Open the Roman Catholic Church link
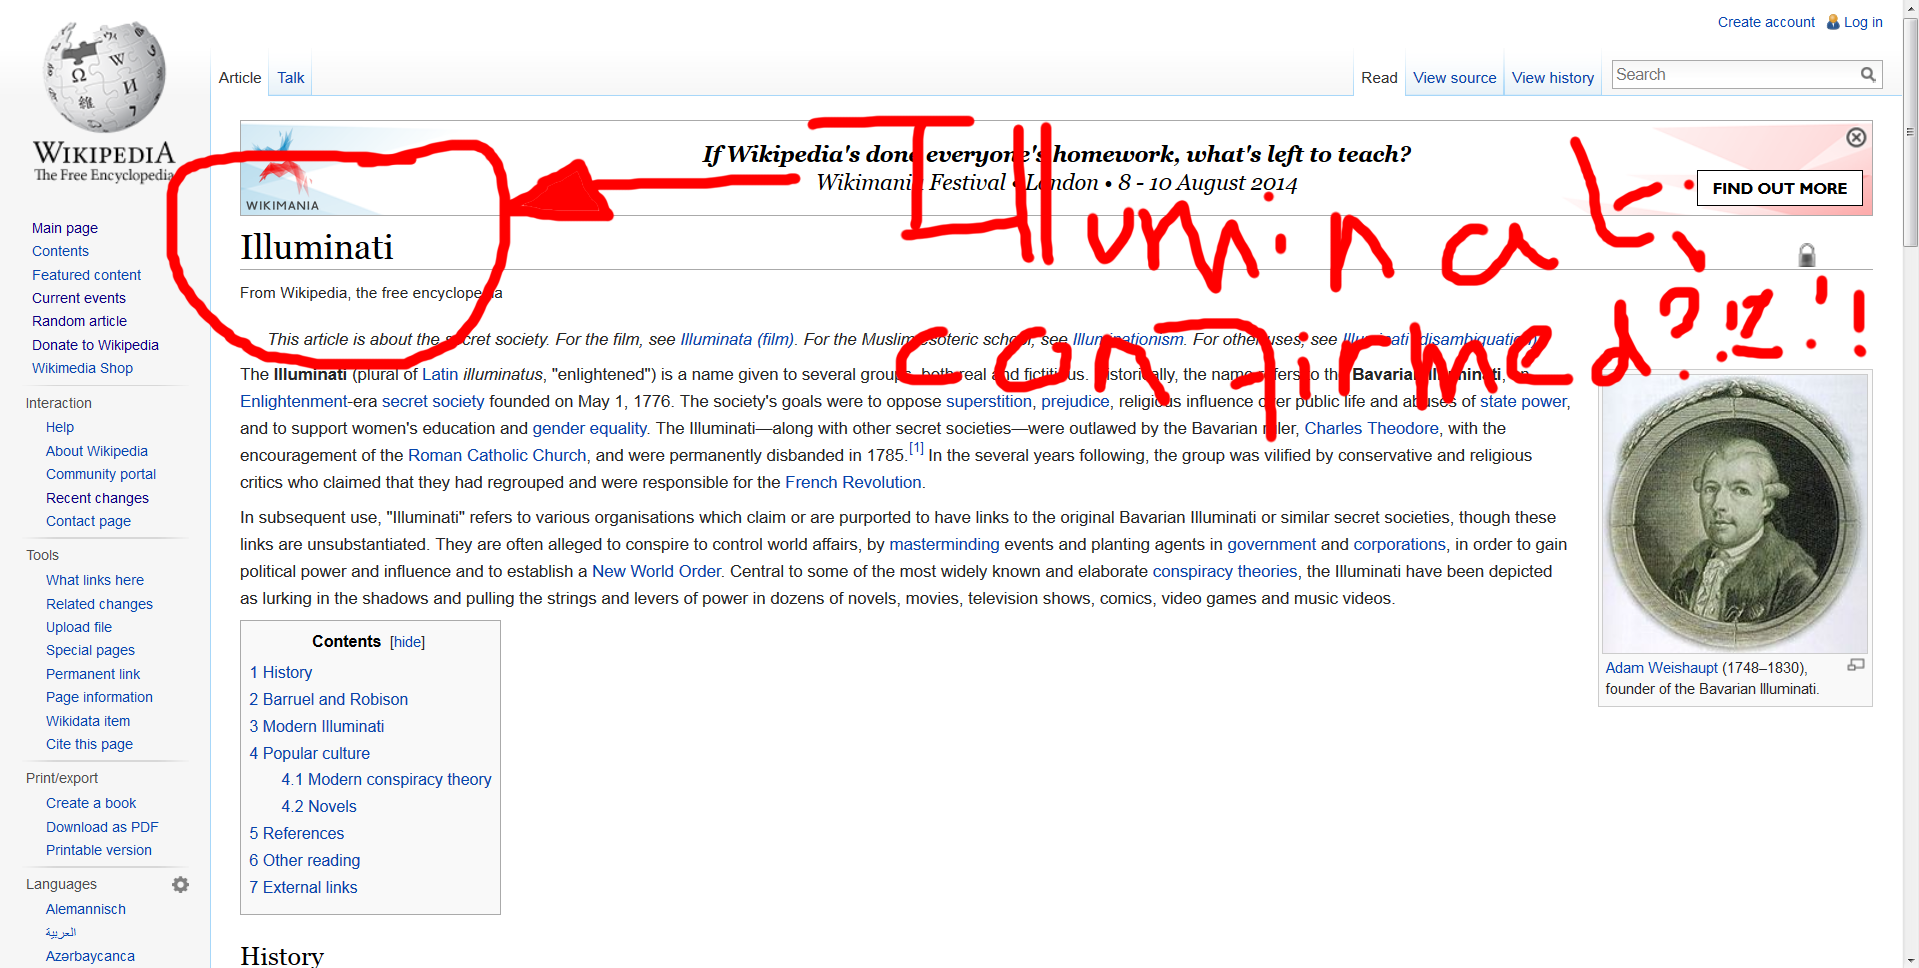The width and height of the screenshot is (1919, 968). point(497,455)
